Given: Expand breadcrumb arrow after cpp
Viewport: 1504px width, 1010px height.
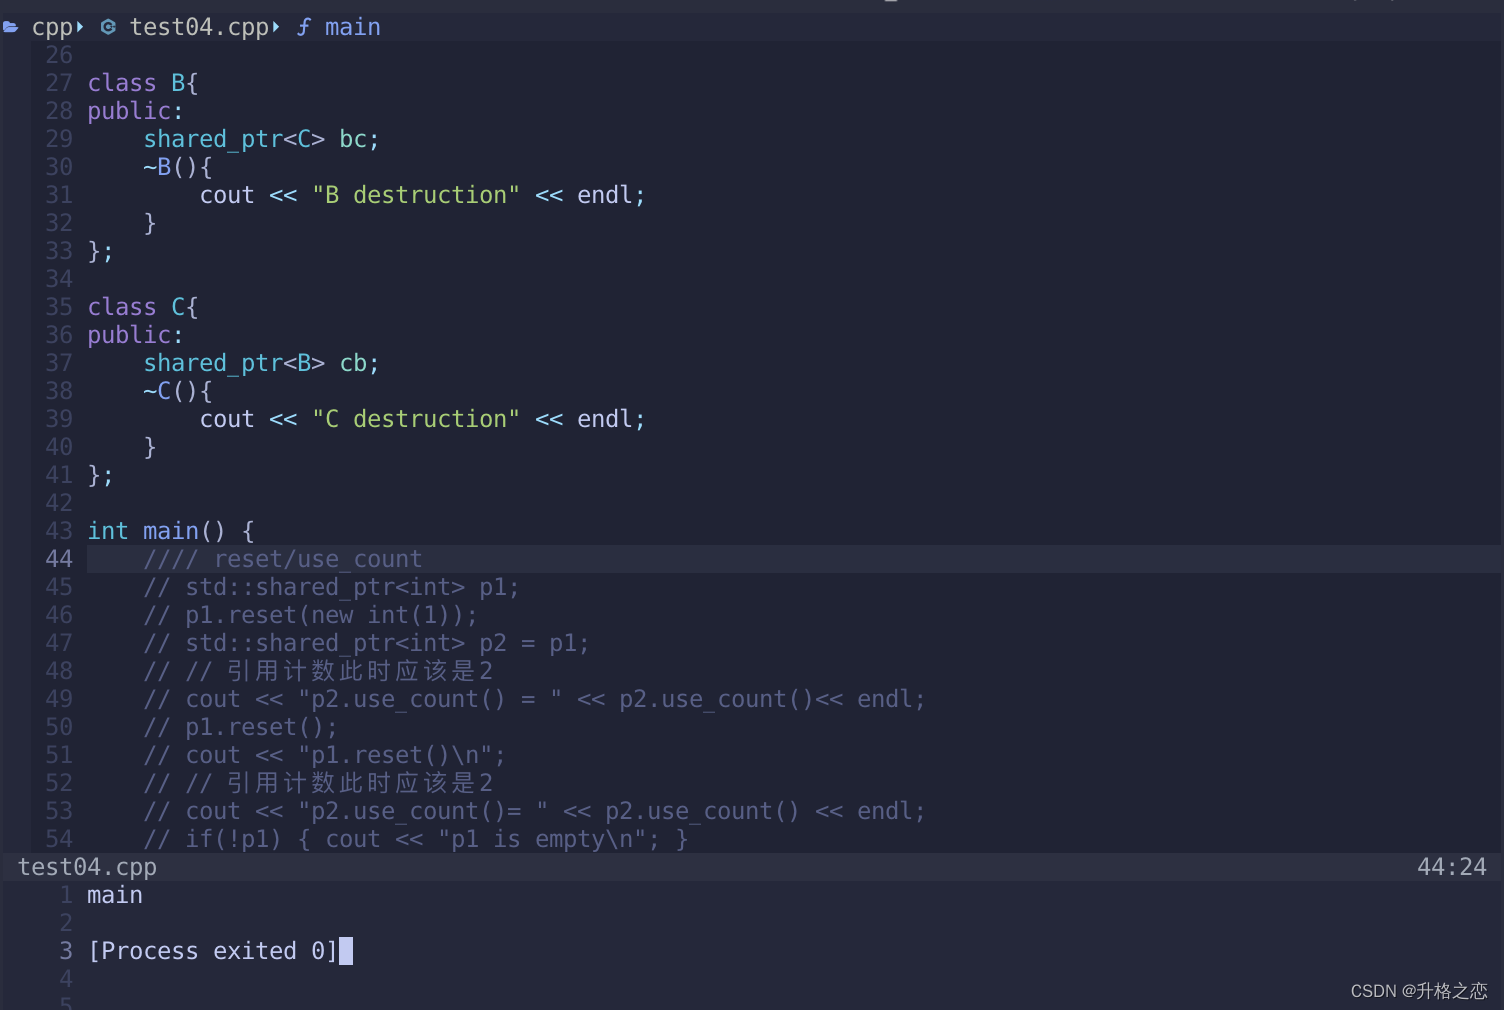Looking at the screenshot, I should pyautogui.click(x=80, y=27).
